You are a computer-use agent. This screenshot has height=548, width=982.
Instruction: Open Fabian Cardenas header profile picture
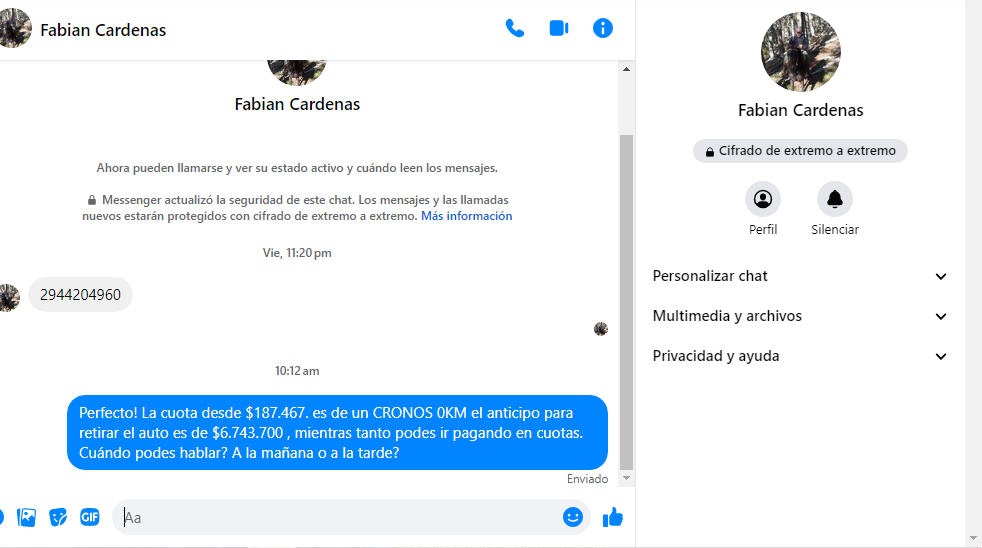pyautogui.click(x=14, y=28)
